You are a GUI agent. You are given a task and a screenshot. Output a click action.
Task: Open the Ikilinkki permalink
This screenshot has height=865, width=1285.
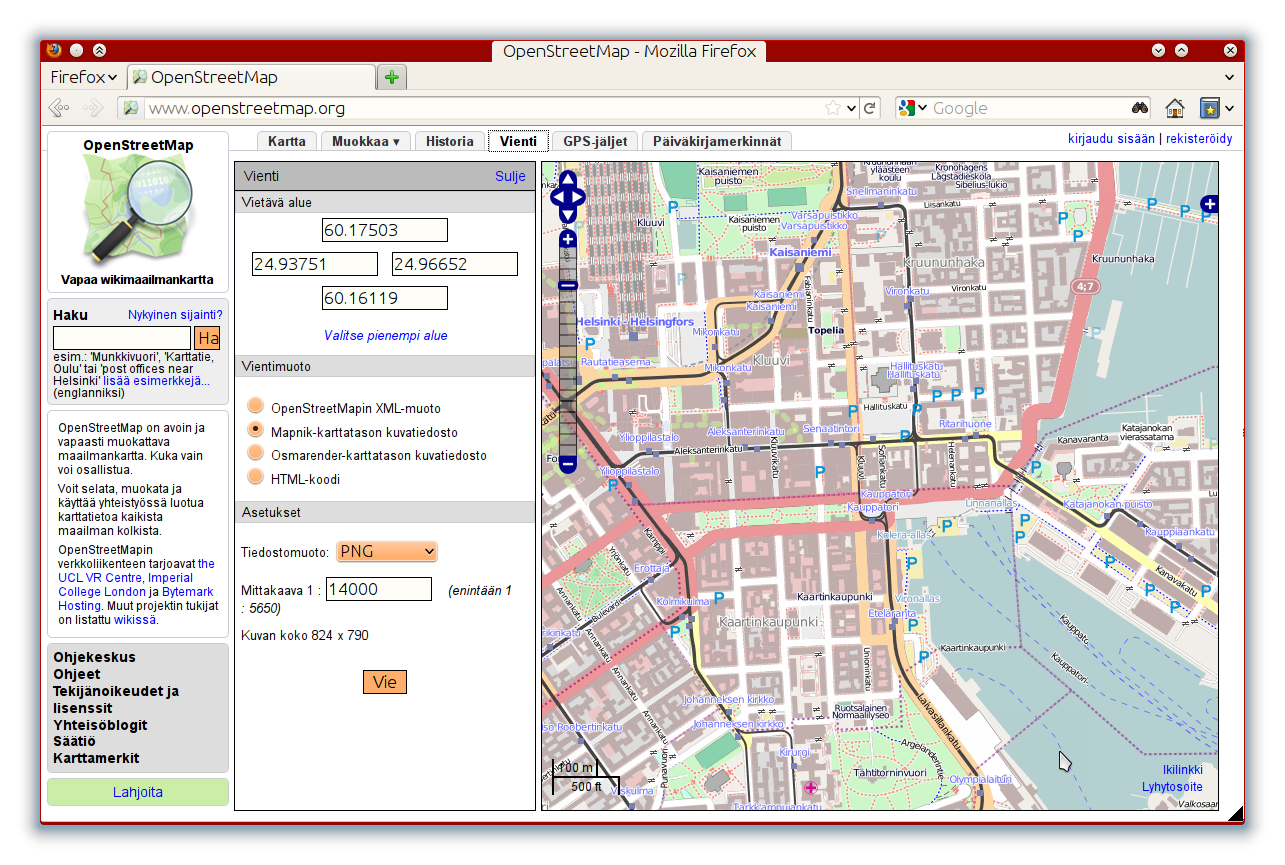click(x=1182, y=770)
